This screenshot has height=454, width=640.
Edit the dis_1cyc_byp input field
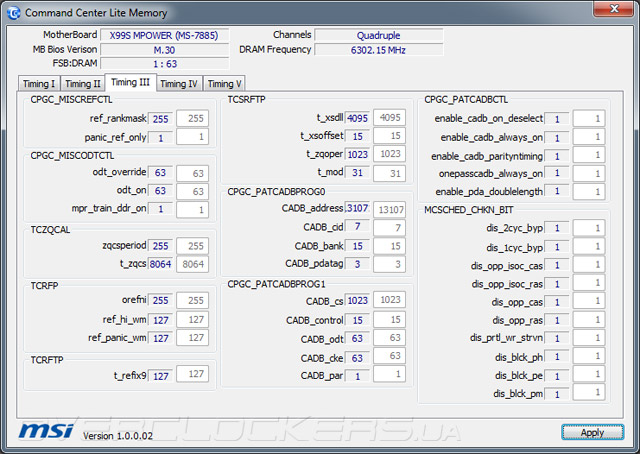click(589, 246)
